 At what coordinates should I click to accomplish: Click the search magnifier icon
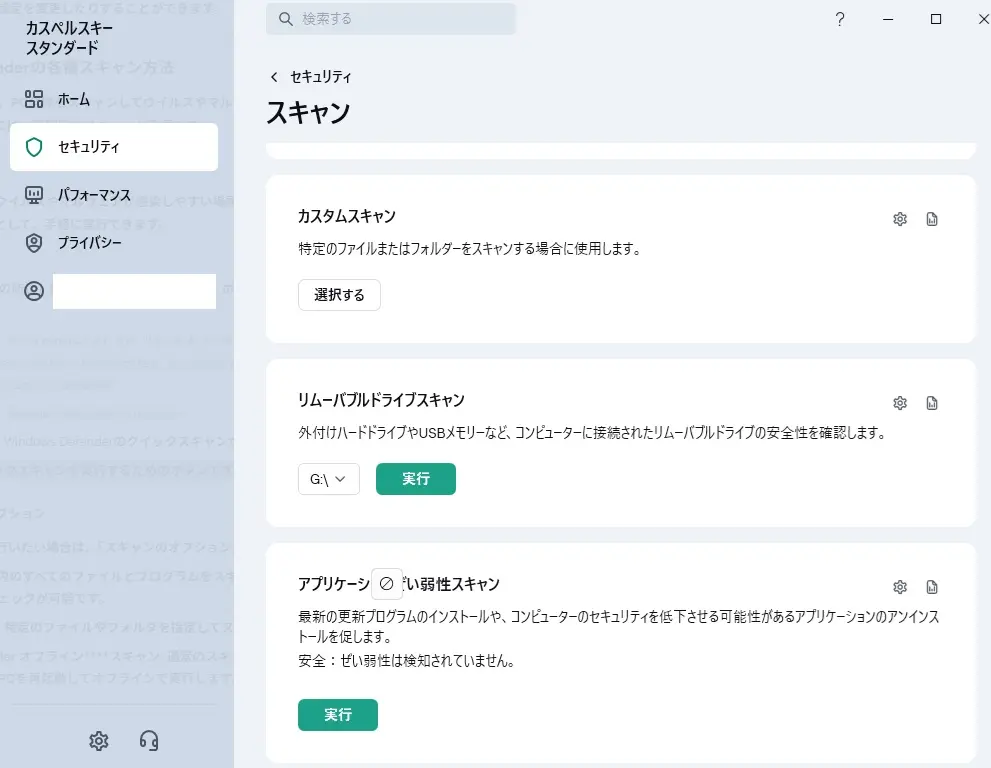coord(286,19)
